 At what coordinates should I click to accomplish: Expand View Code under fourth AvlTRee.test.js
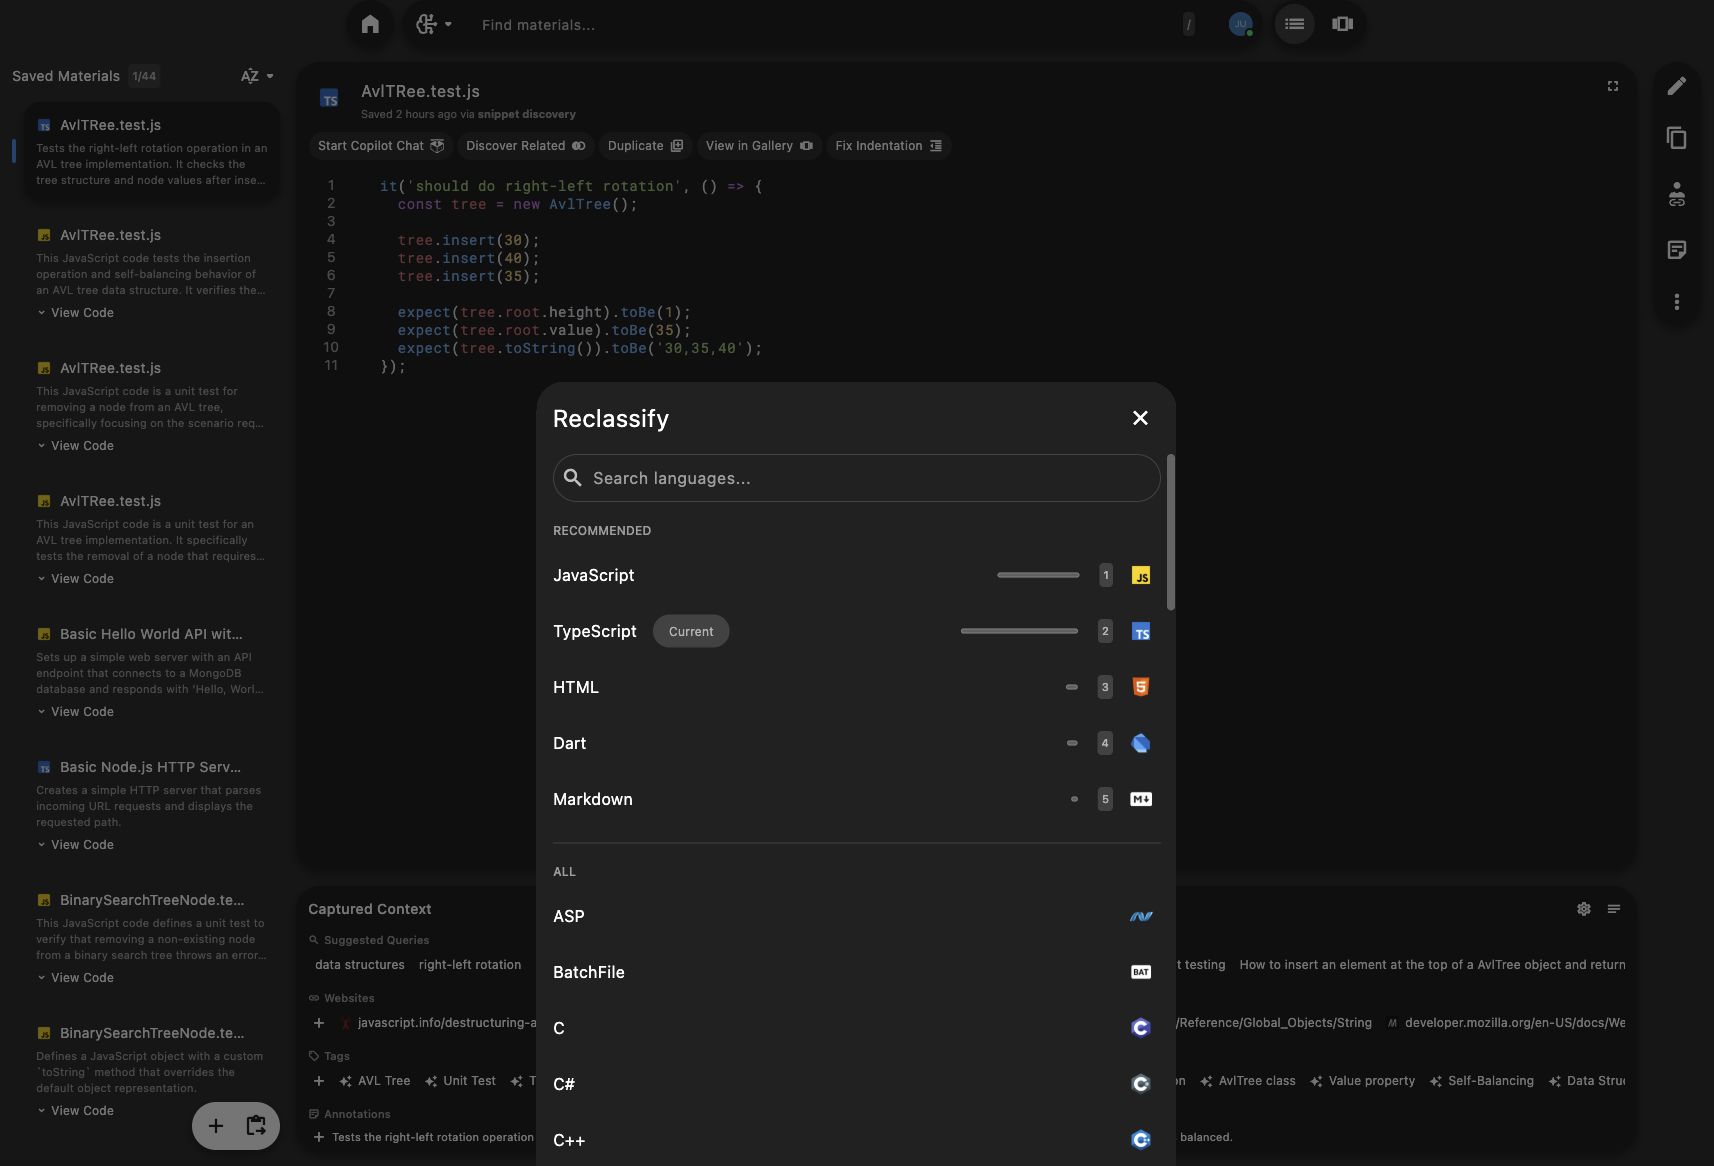point(75,579)
